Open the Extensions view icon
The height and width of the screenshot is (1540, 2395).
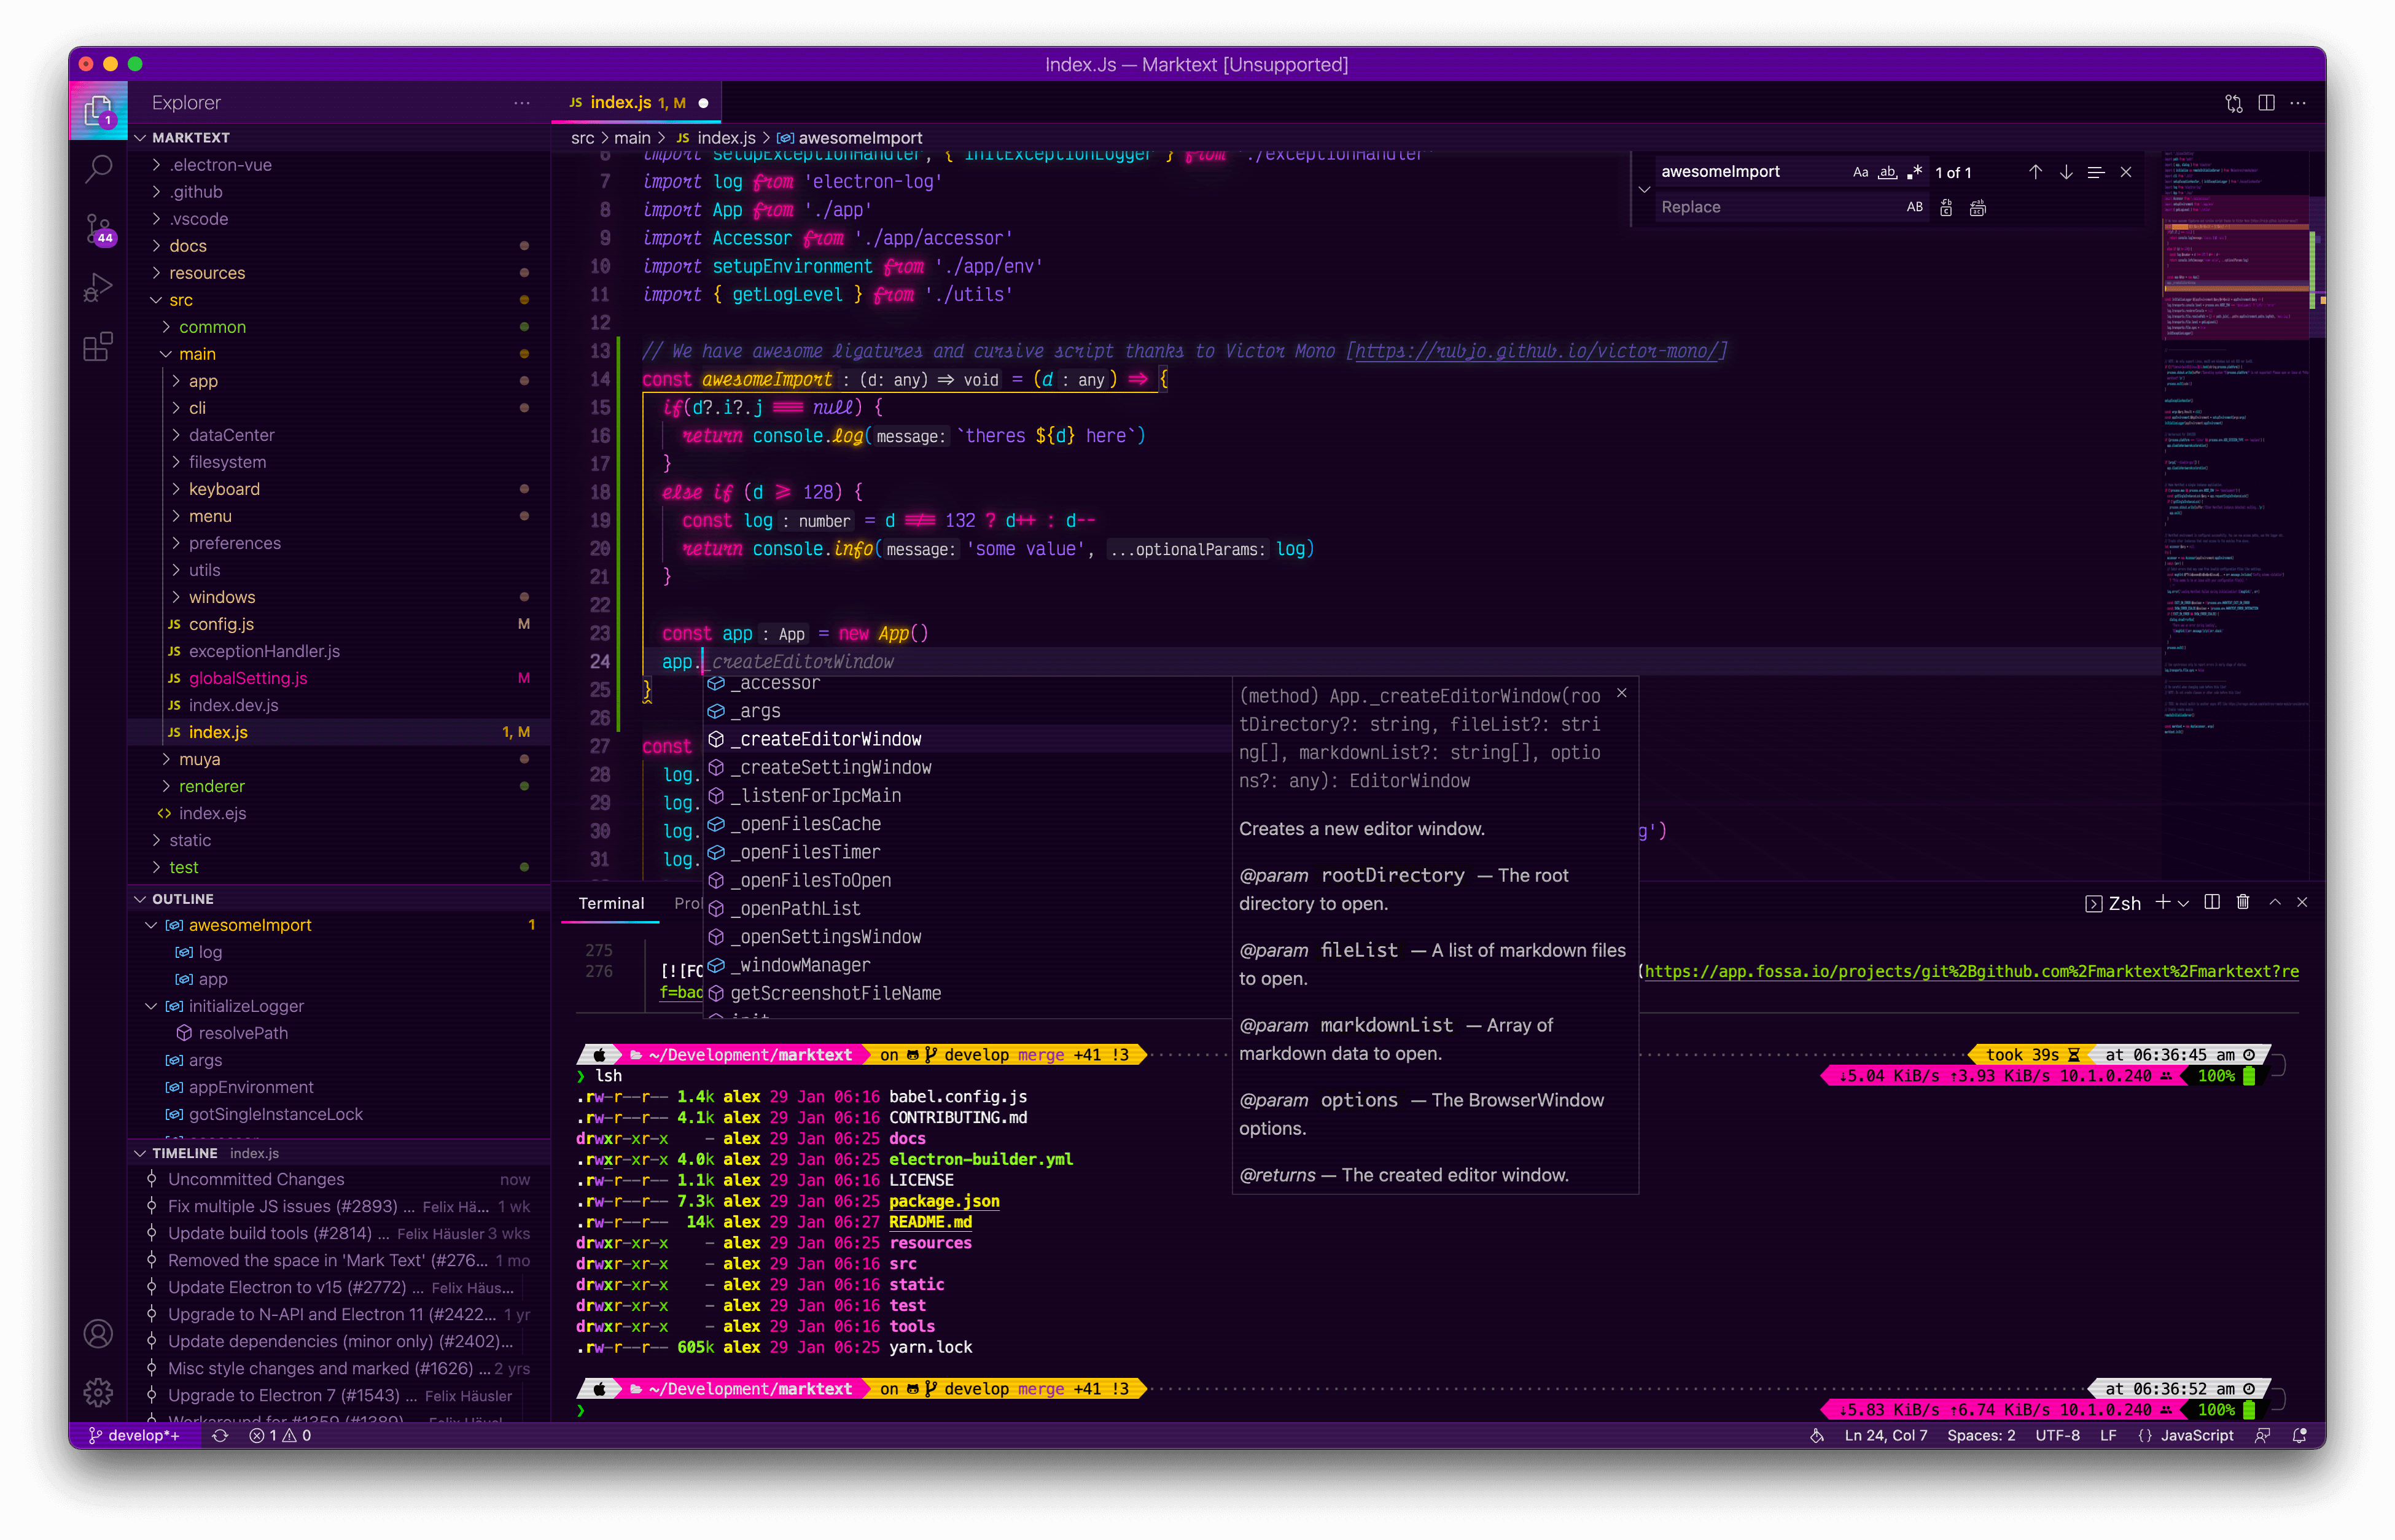click(x=98, y=347)
